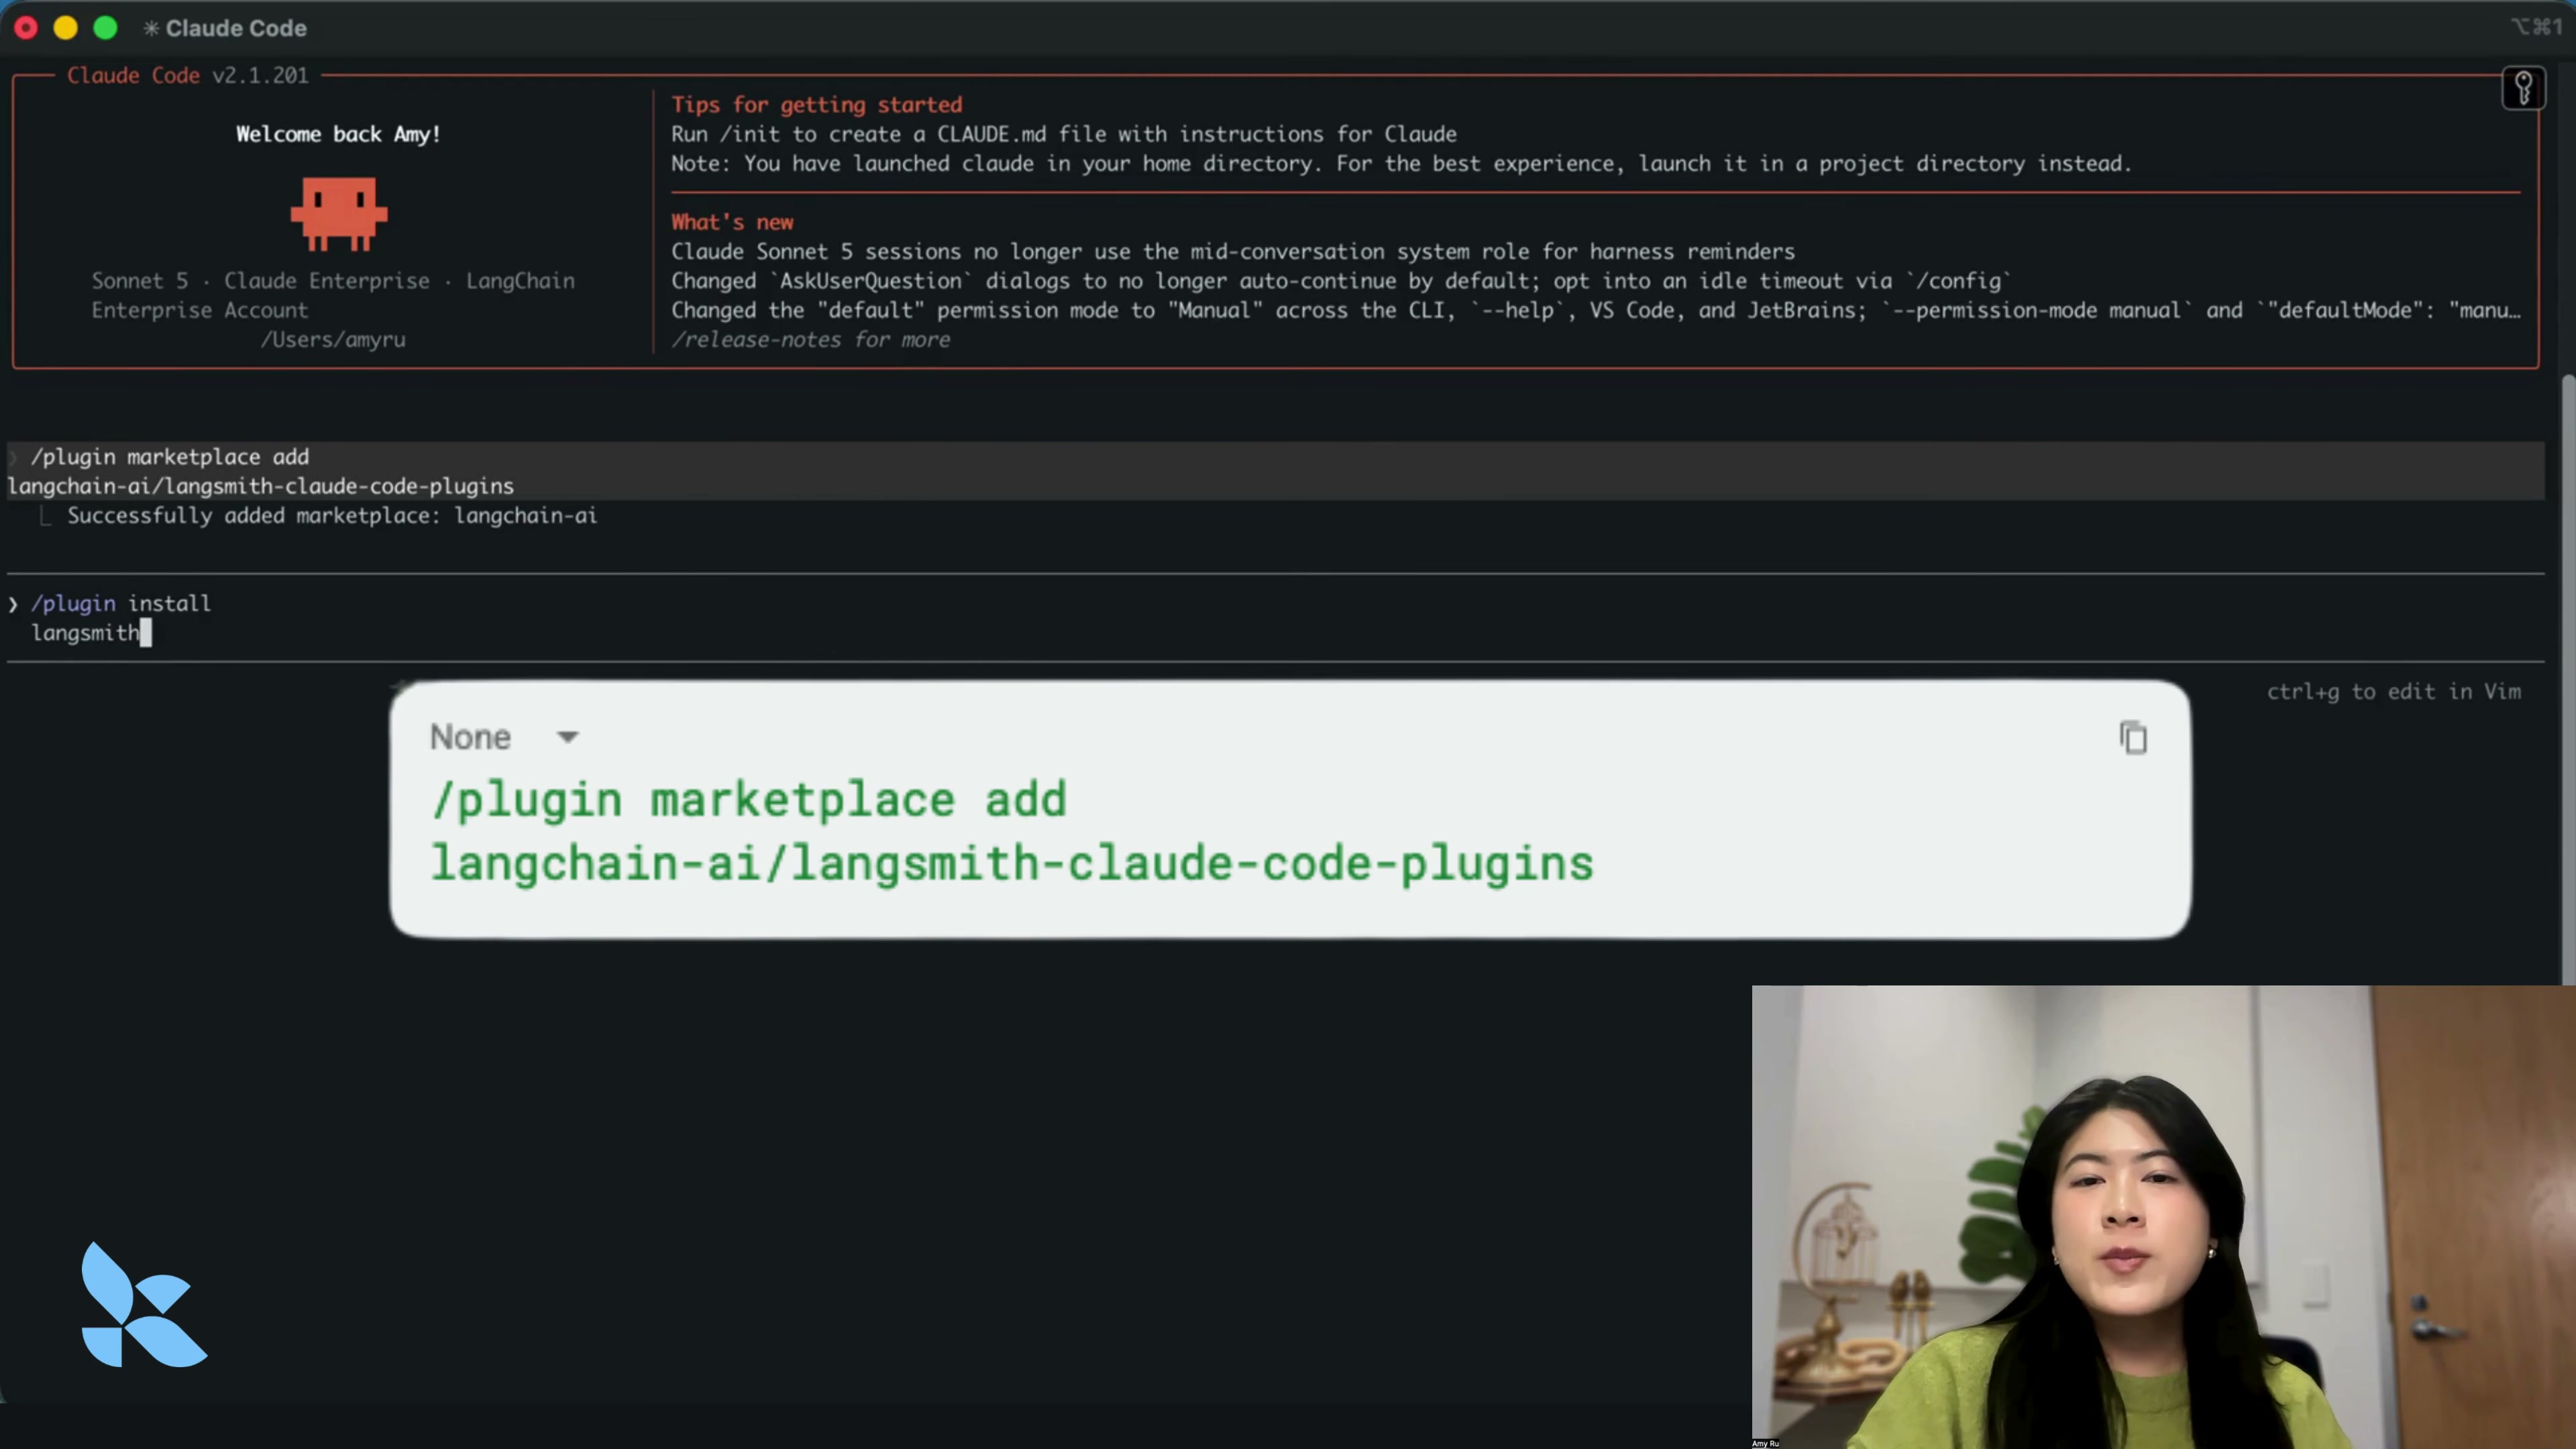Click the Claude Code window title
2576x1449 pixels.
point(236,28)
